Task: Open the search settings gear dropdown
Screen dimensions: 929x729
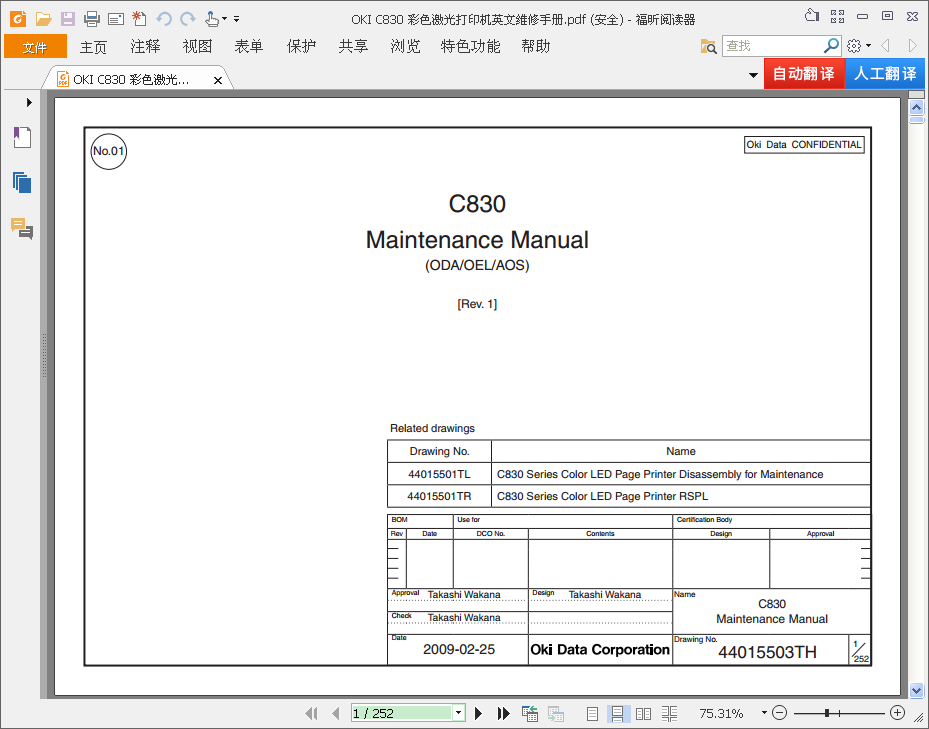Action: point(858,46)
